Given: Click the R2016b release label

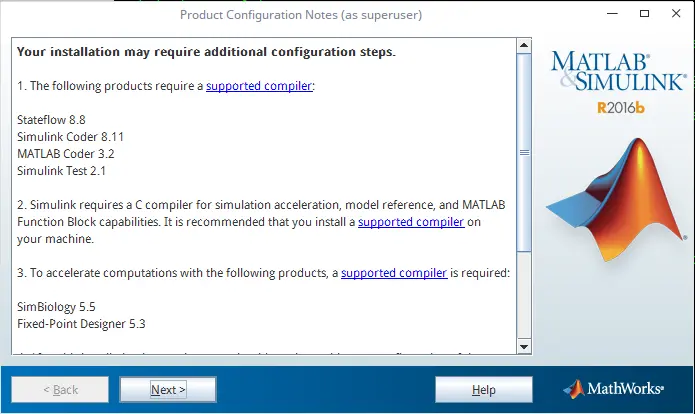Looking at the screenshot, I should pyautogui.click(x=621, y=108).
